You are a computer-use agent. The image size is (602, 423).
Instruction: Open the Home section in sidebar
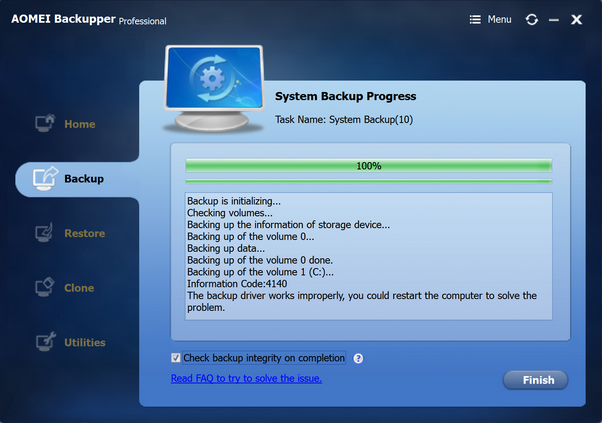[x=79, y=124]
